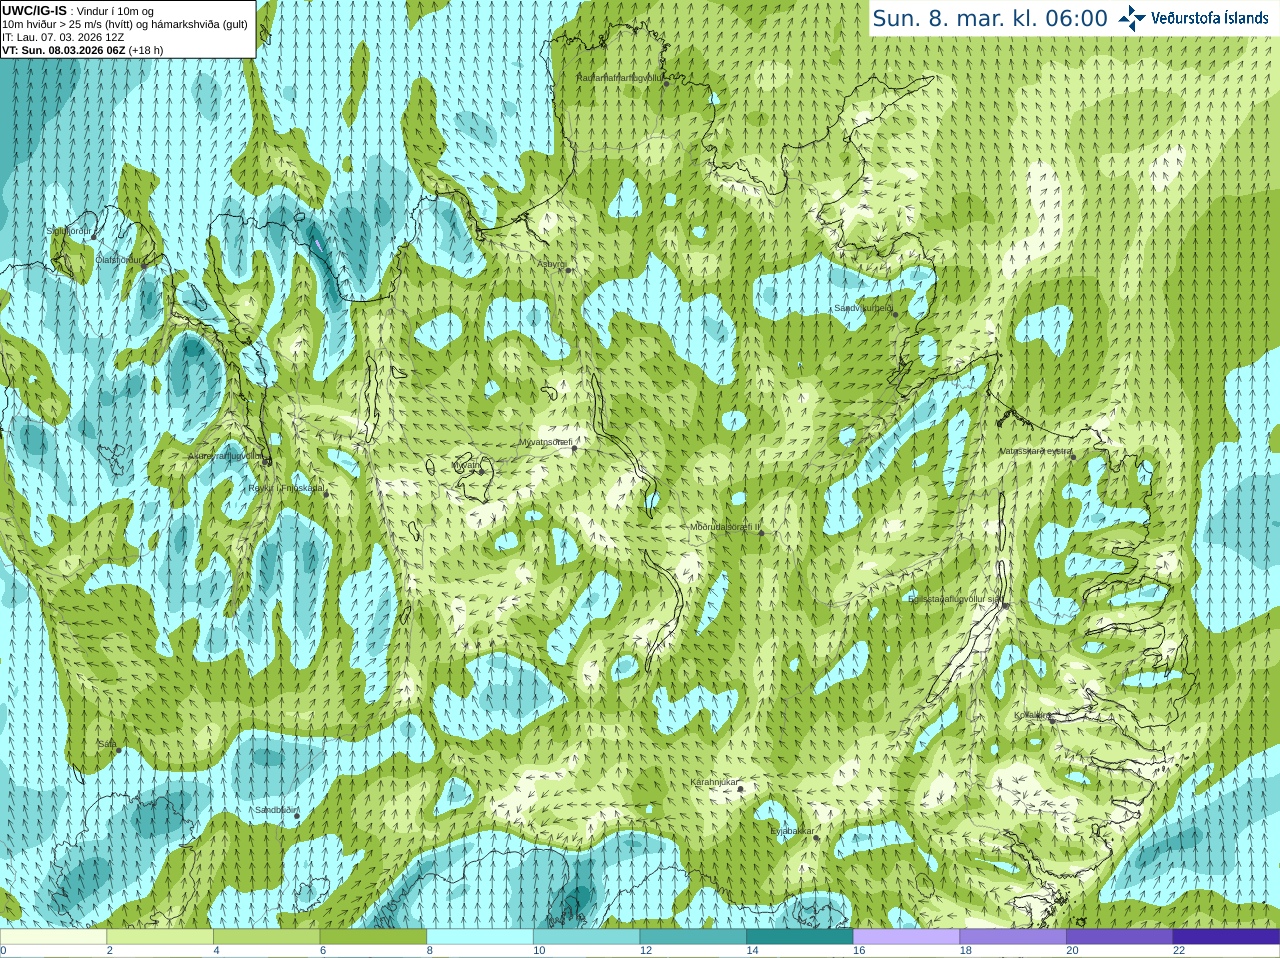This screenshot has width=1280, height=958.
Task: Click the Sun. 8. mar. kl. 06:00 timestamp
Action: [990, 18]
